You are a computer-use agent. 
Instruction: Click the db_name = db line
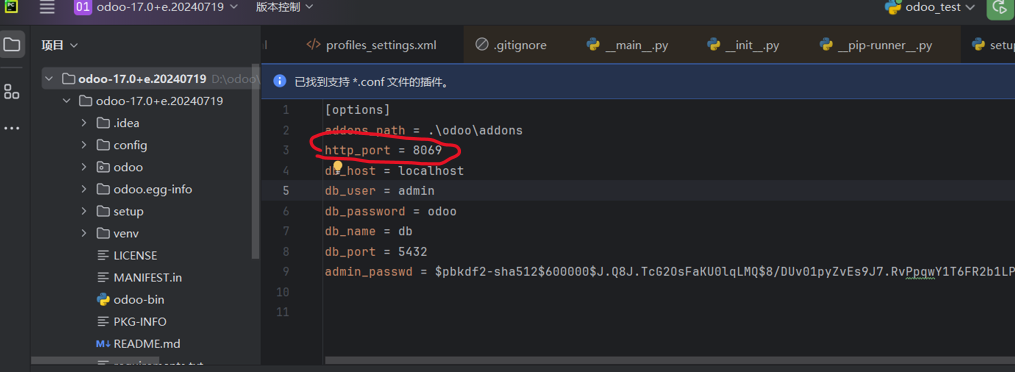(368, 232)
